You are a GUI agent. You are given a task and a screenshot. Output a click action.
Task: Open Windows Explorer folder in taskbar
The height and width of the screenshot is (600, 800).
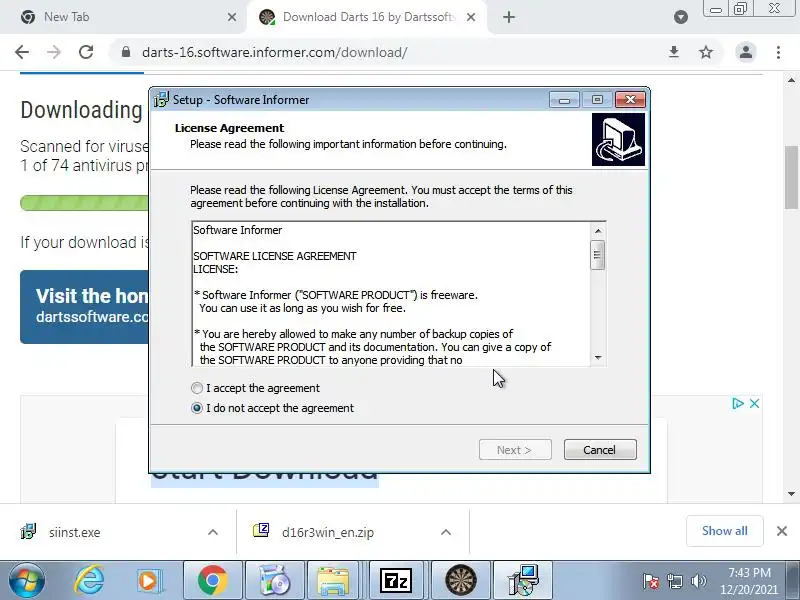tap(333, 581)
